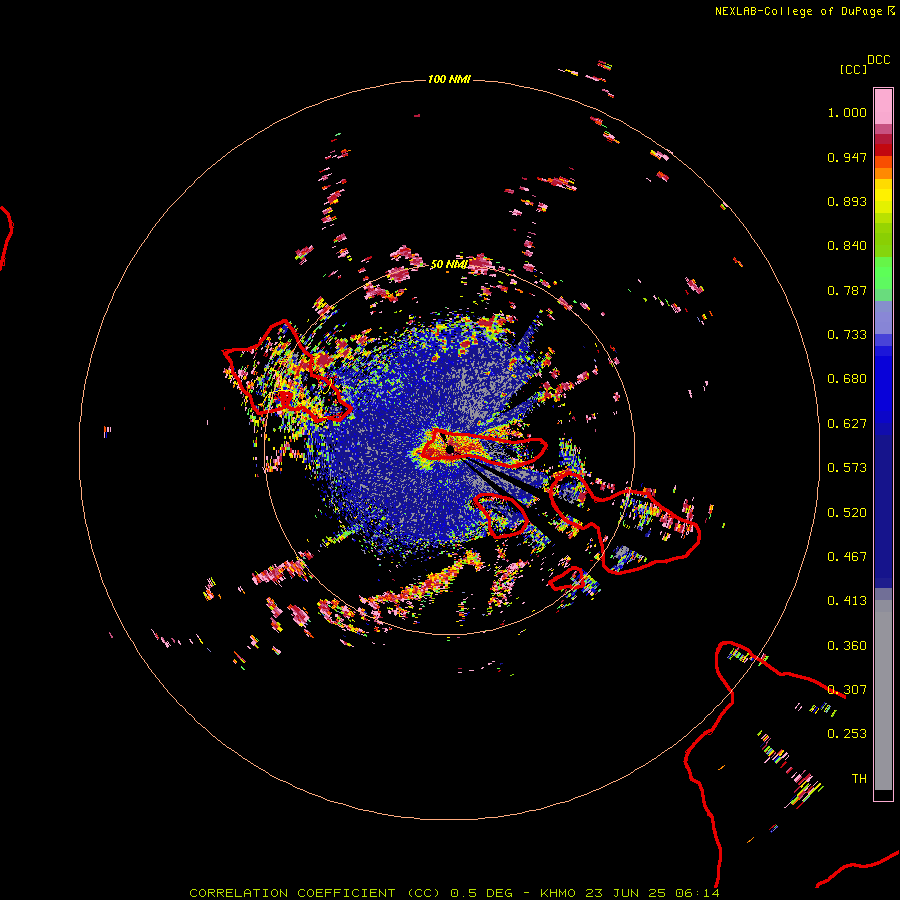Click the 0.680 scale label
This screenshot has width=900, height=900.
pyautogui.click(x=847, y=379)
